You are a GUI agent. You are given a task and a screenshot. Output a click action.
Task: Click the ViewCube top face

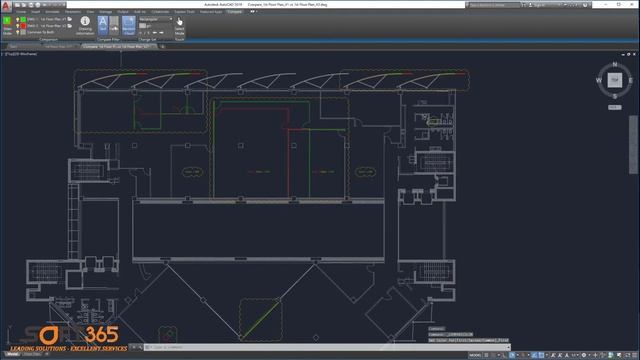615,80
